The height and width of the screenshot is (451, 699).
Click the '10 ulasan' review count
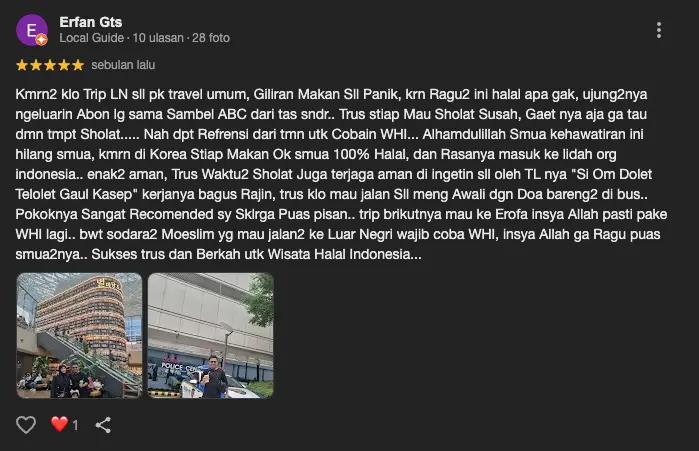[158, 38]
